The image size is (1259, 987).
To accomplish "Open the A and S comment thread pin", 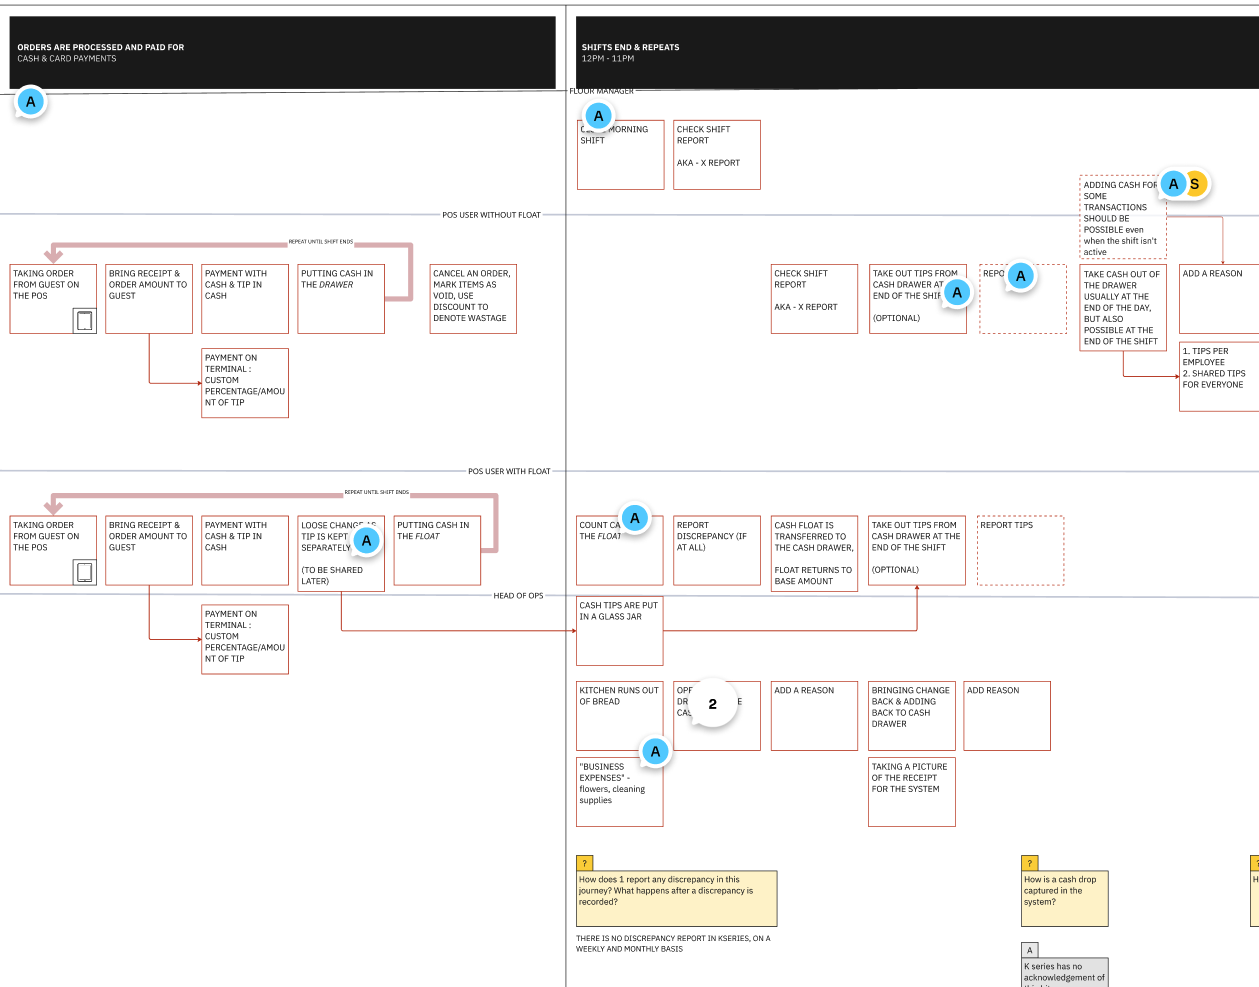I will 1184,184.
